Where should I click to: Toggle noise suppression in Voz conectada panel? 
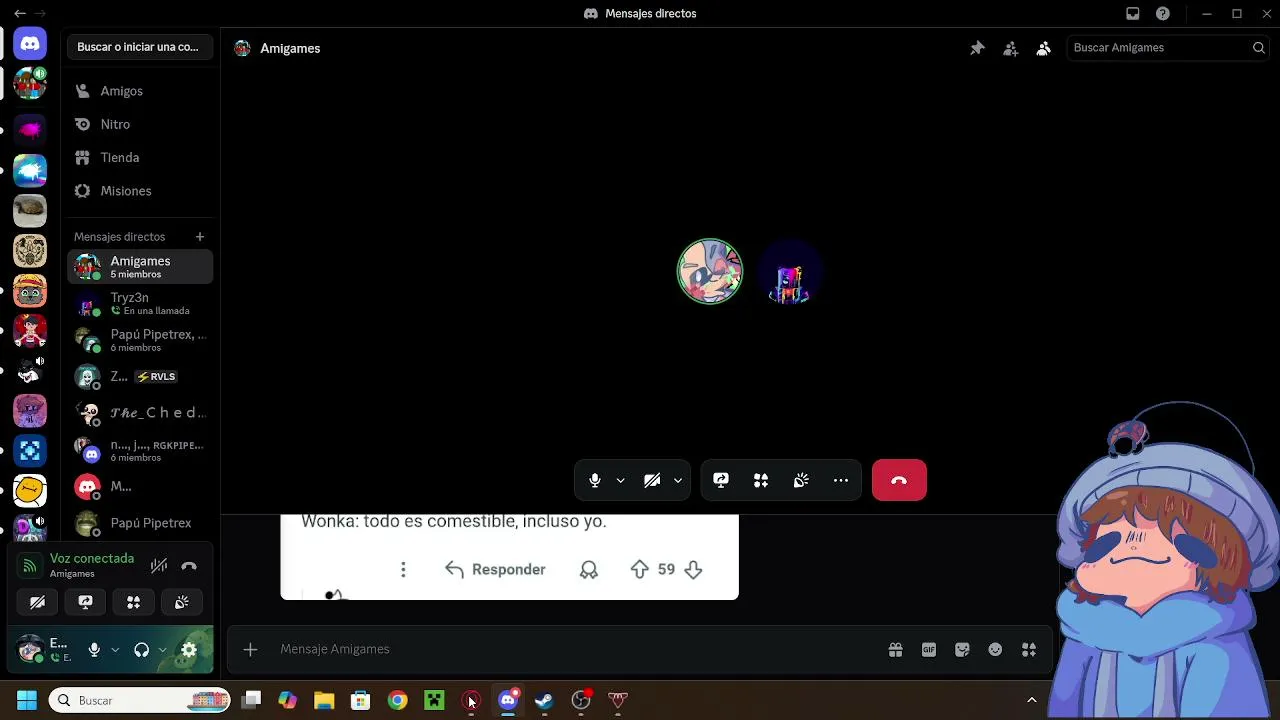pyautogui.click(x=159, y=566)
